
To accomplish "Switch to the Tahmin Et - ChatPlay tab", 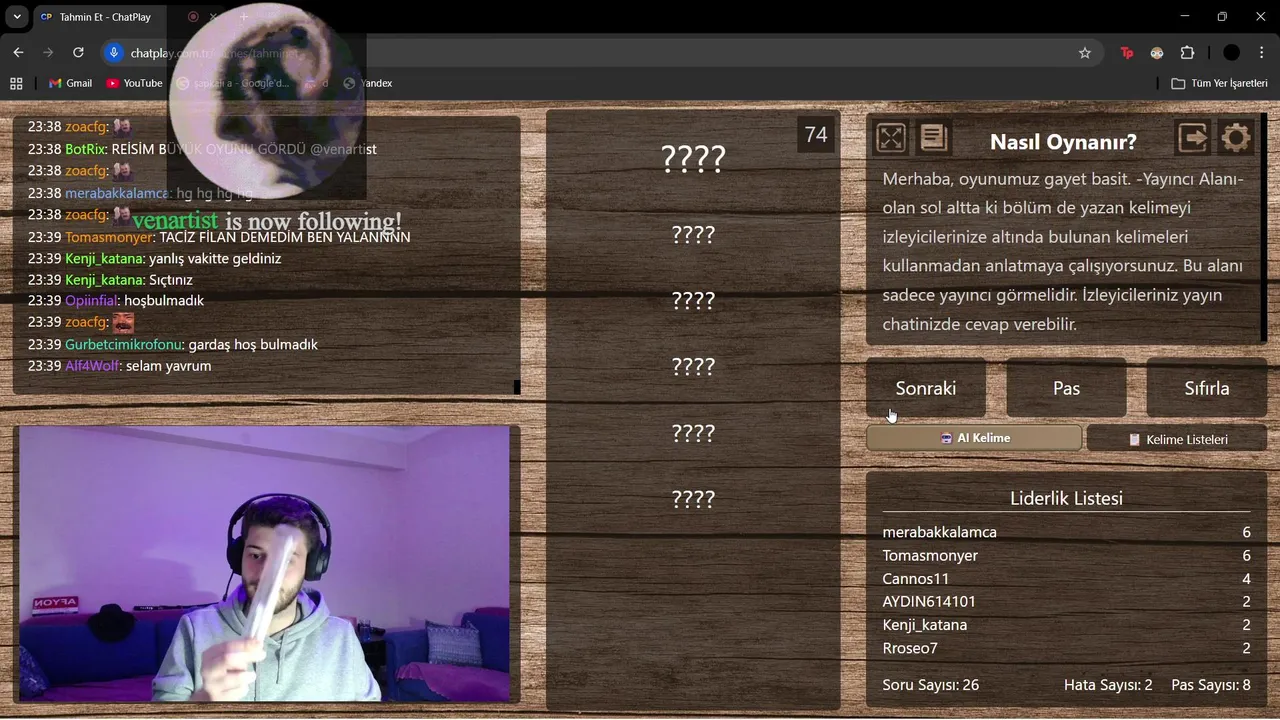I will tap(105, 17).
